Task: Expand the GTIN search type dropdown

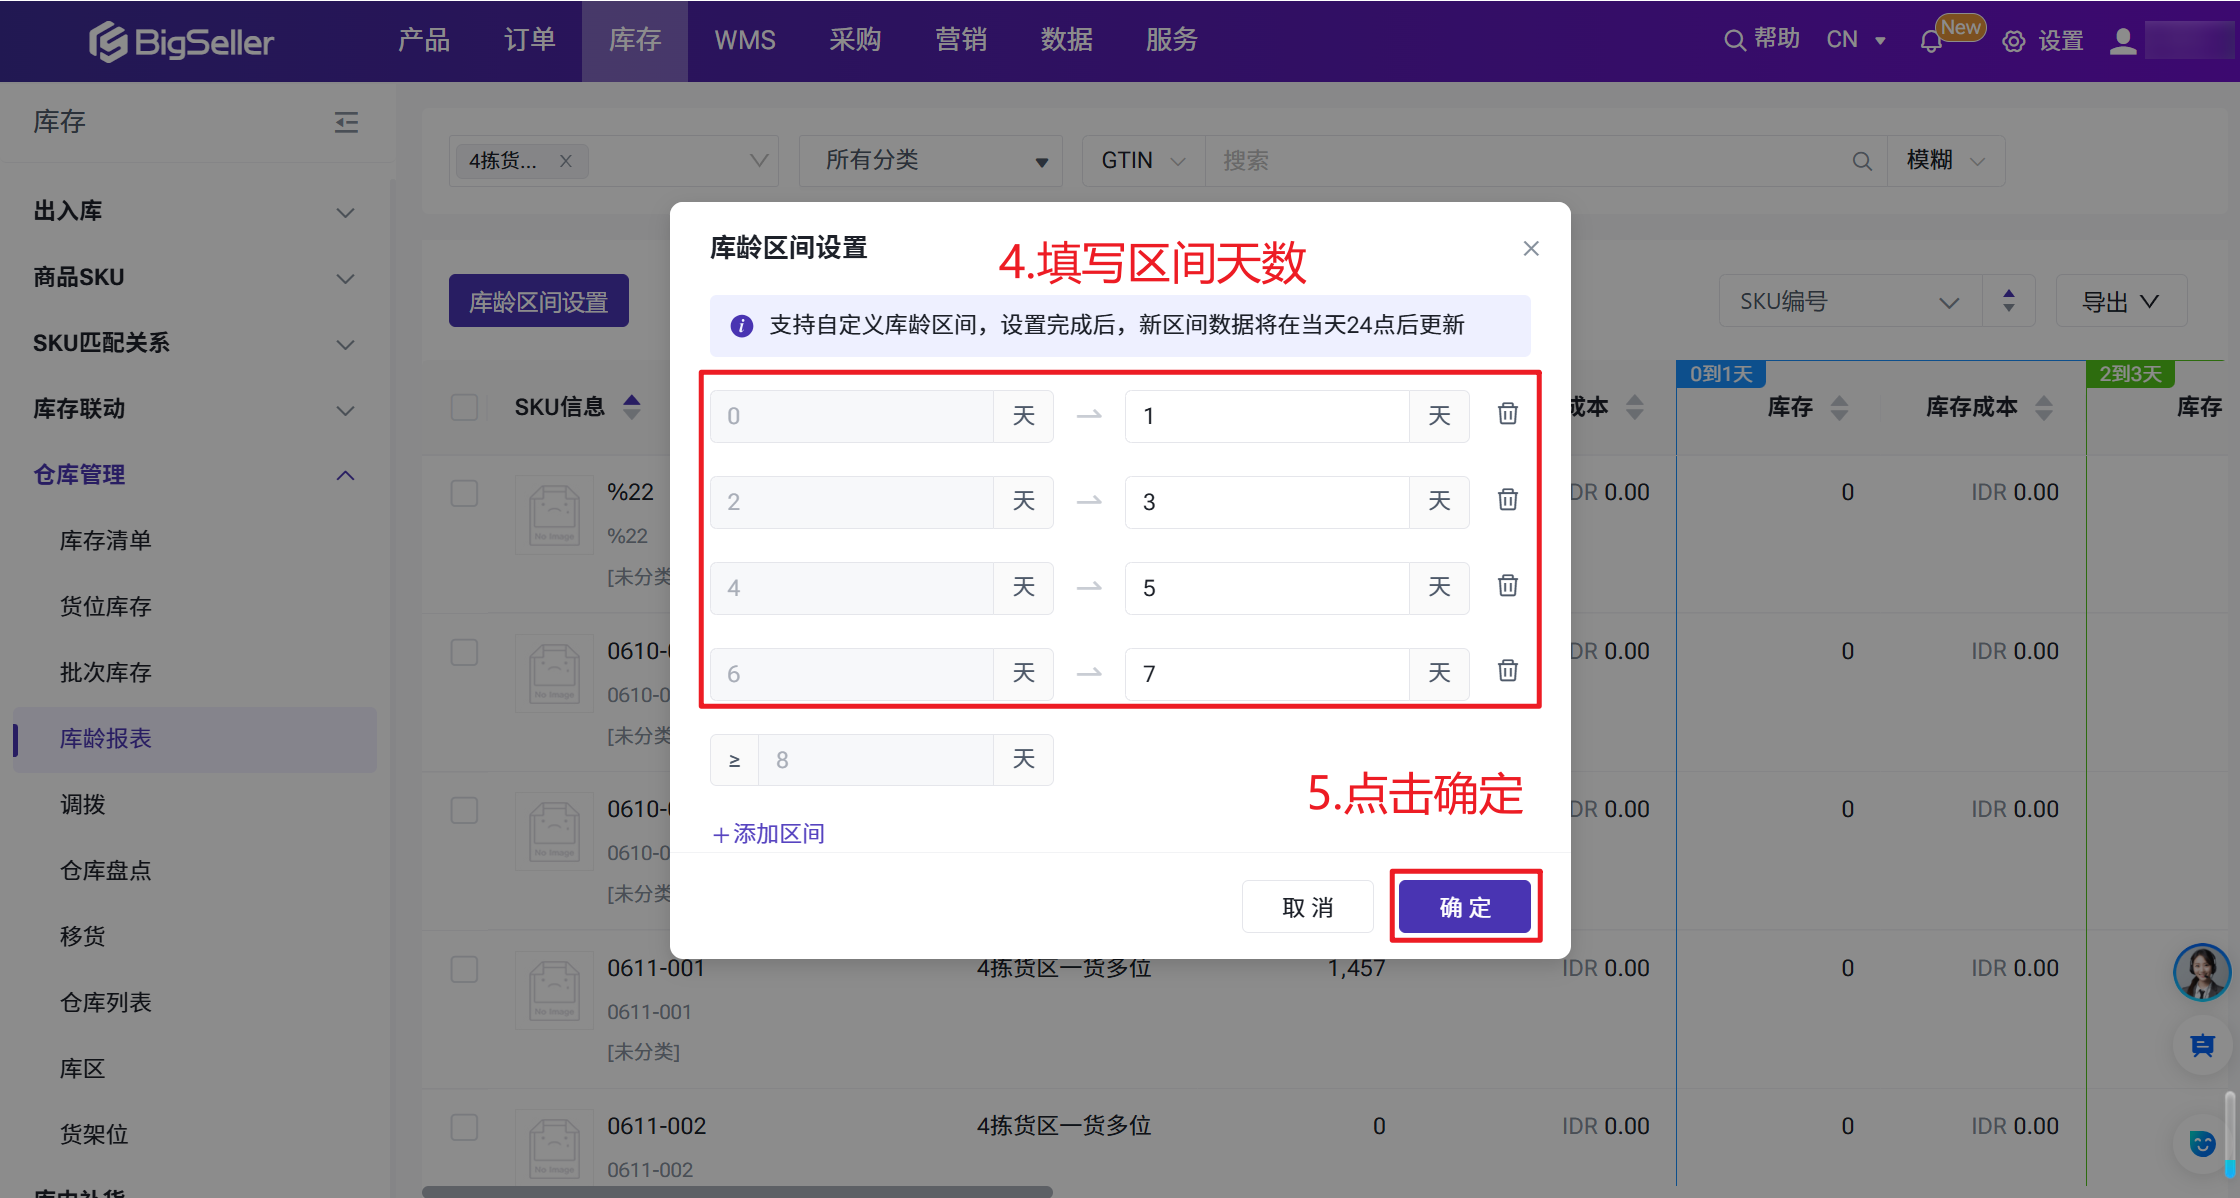Action: (x=1142, y=161)
